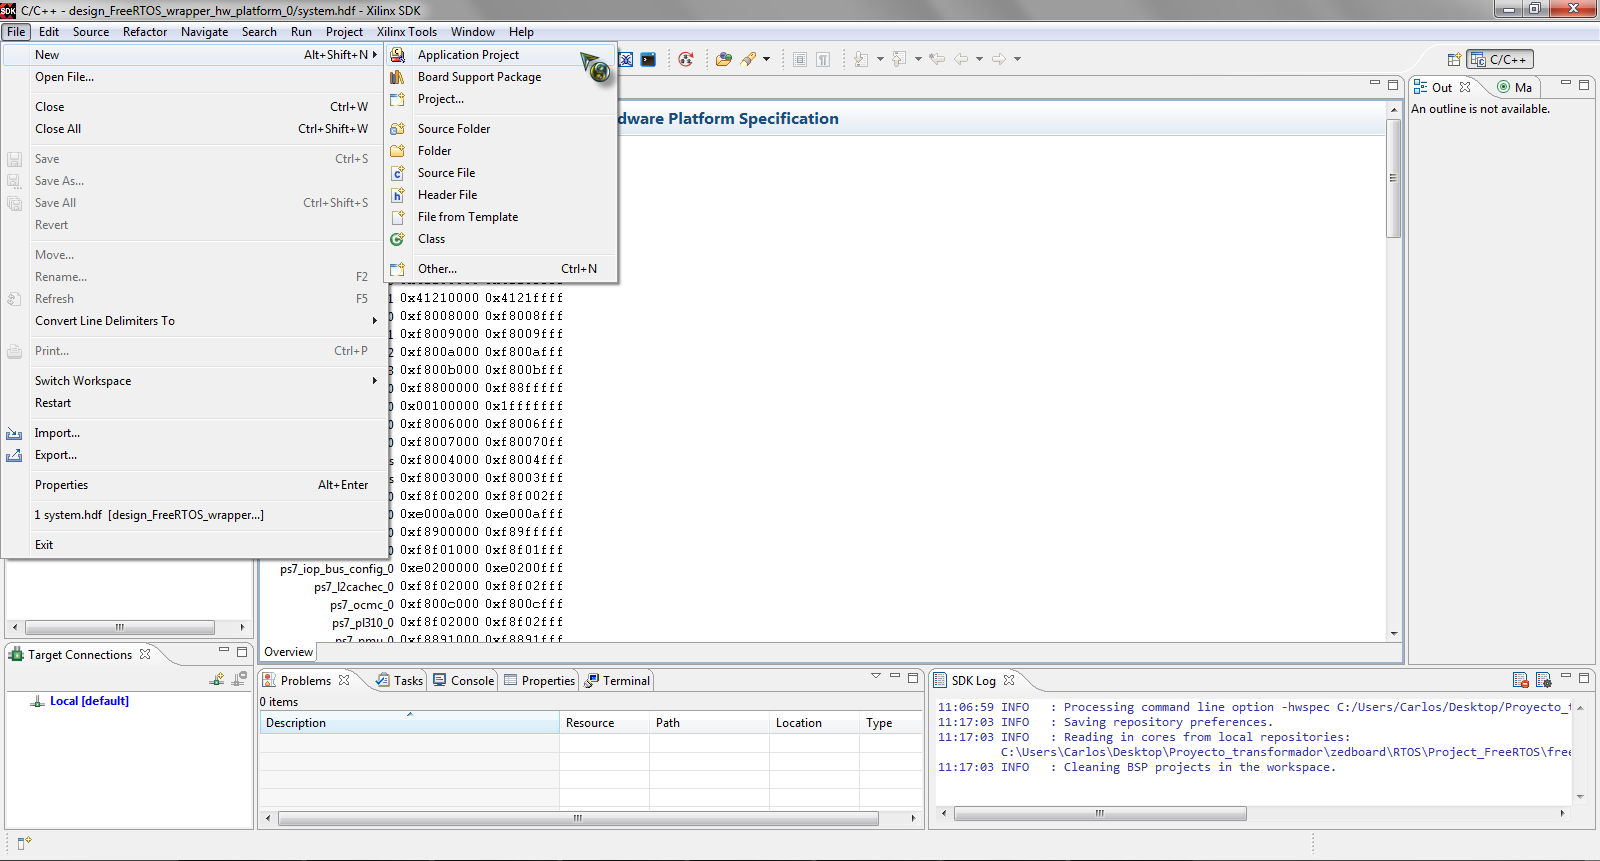This screenshot has height=861, width=1600.
Task: Click the Header File icon in submenu
Action: pos(397,195)
